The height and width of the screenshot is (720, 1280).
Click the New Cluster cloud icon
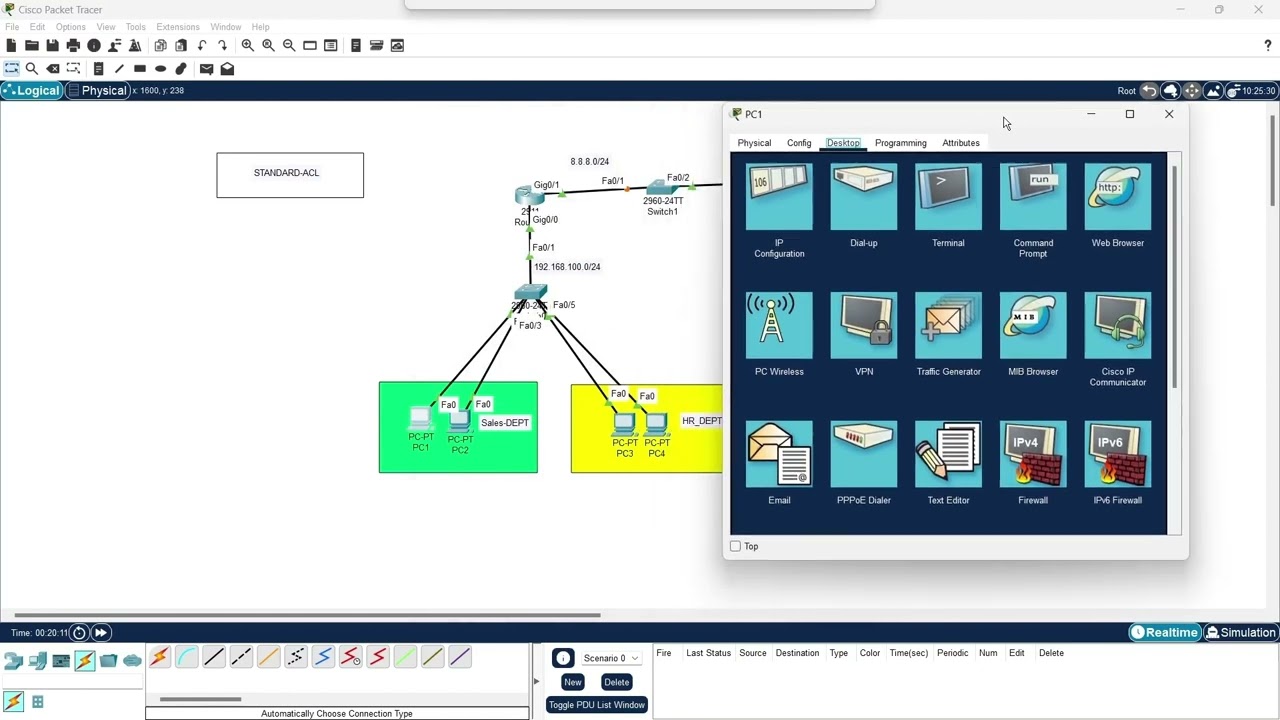click(x=1170, y=91)
